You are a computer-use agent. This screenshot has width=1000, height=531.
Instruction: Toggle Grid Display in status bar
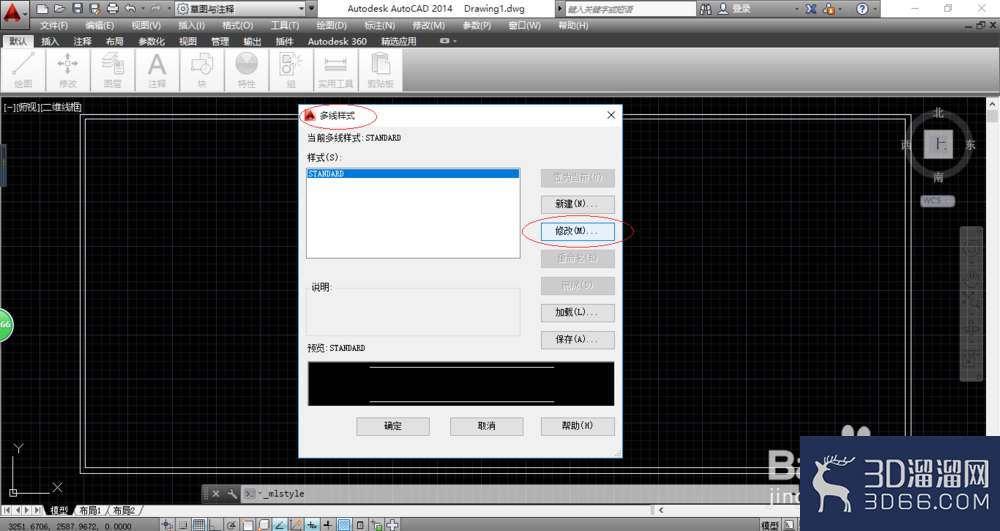coord(200,525)
